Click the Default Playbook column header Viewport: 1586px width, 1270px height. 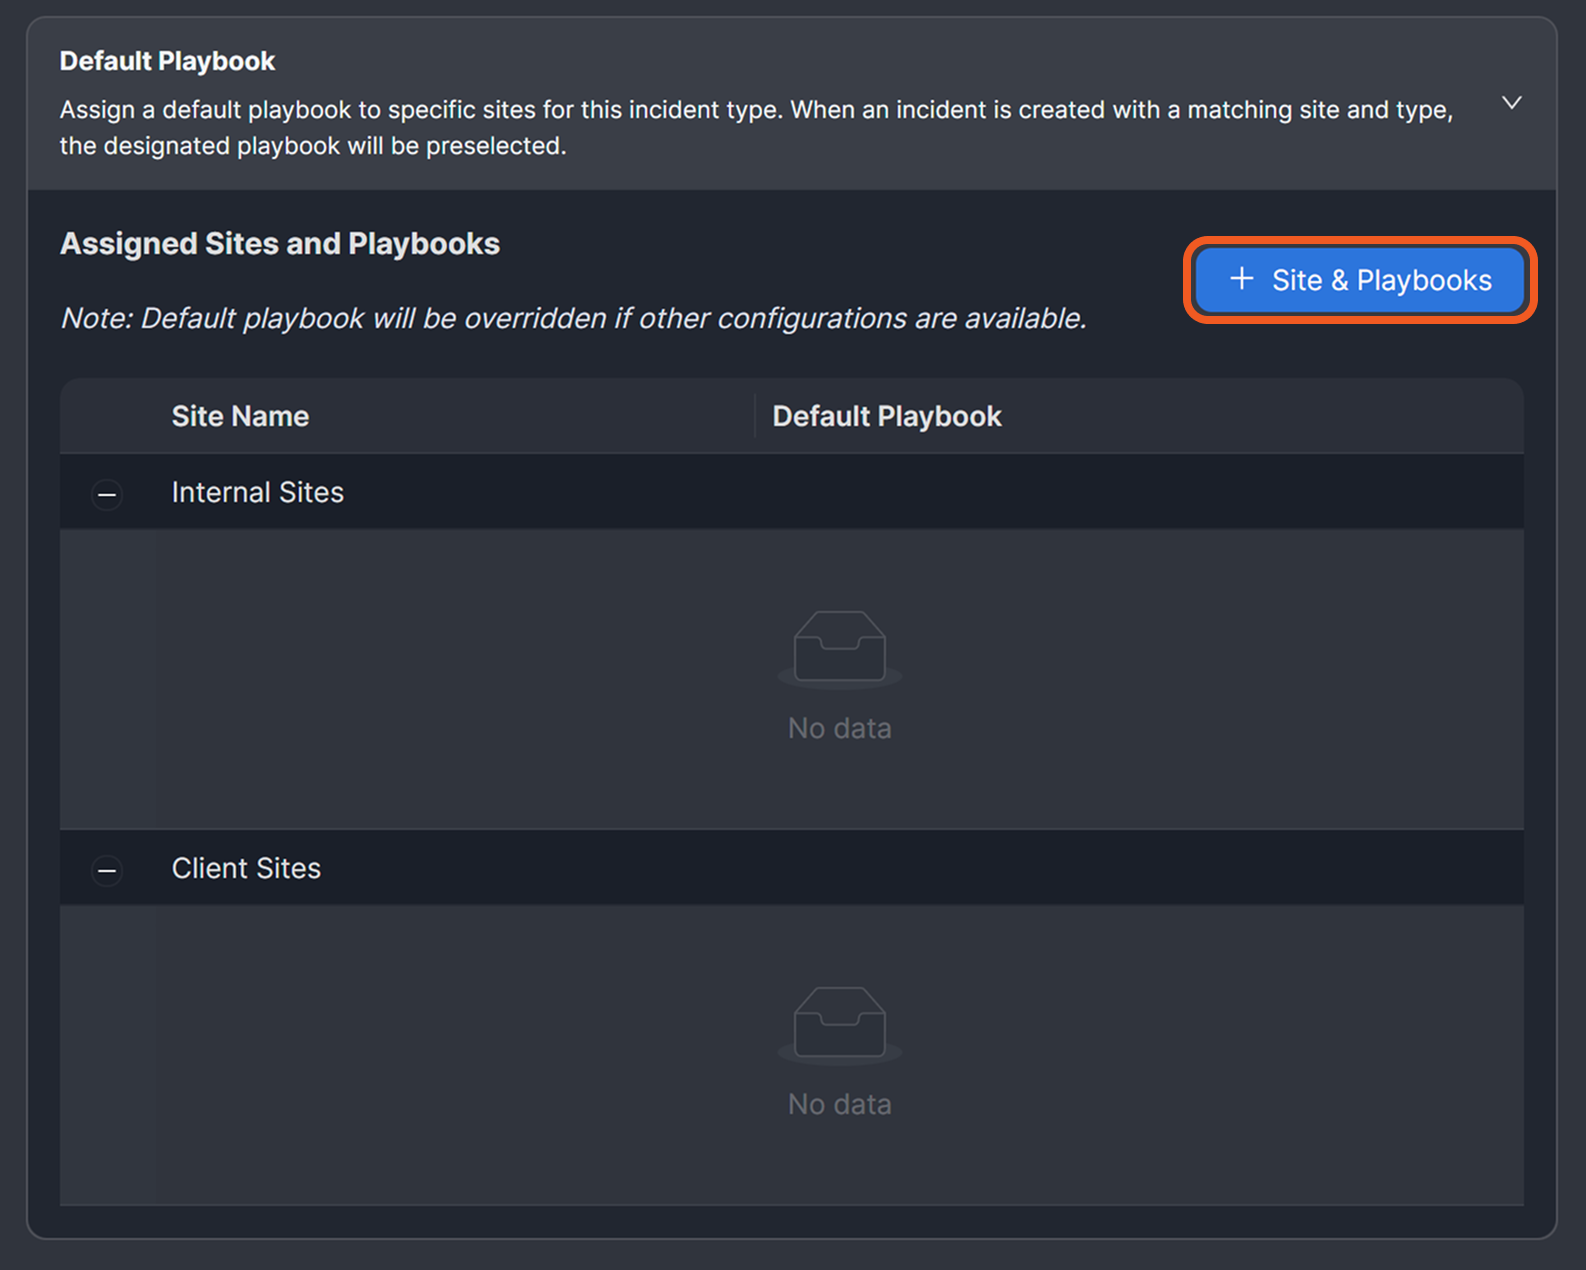pos(886,416)
